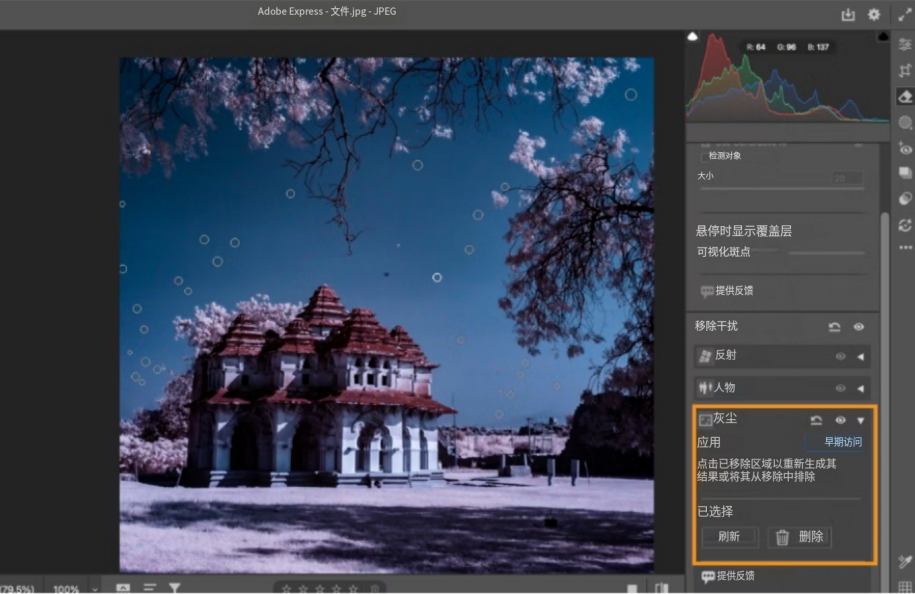Click the 删除 button with trash icon
Image resolution: width=915 pixels, height=594 pixels.
[800, 537]
